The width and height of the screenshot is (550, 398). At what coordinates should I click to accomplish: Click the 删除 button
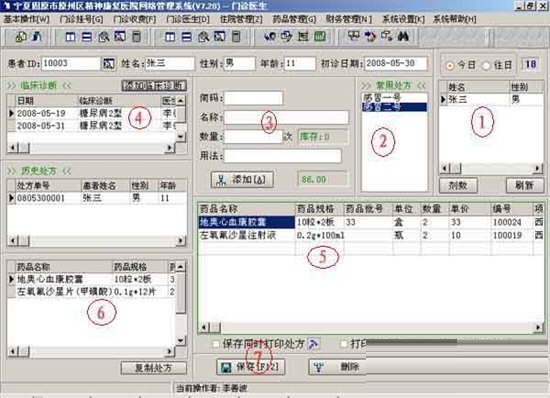(337, 367)
